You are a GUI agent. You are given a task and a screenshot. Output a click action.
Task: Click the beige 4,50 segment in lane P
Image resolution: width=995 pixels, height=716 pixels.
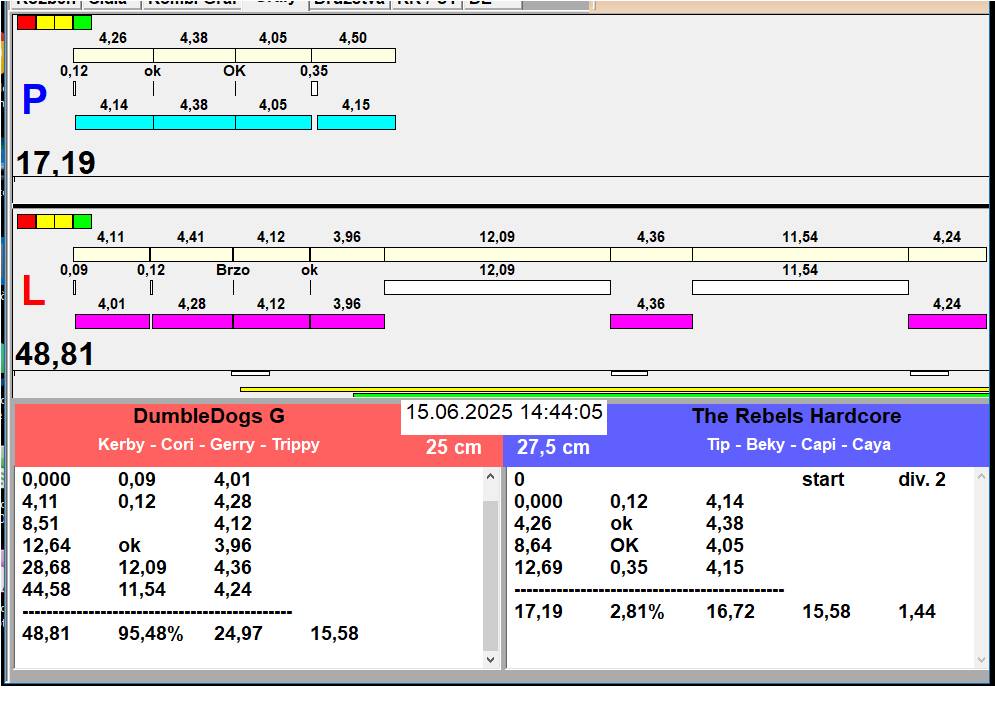(353, 55)
